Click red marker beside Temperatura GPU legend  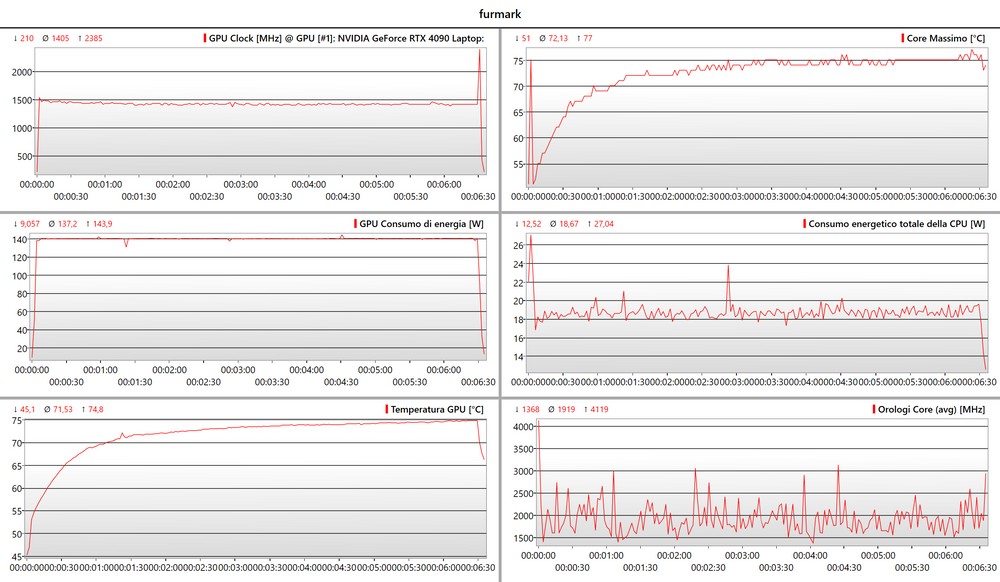pyautogui.click(x=386, y=410)
